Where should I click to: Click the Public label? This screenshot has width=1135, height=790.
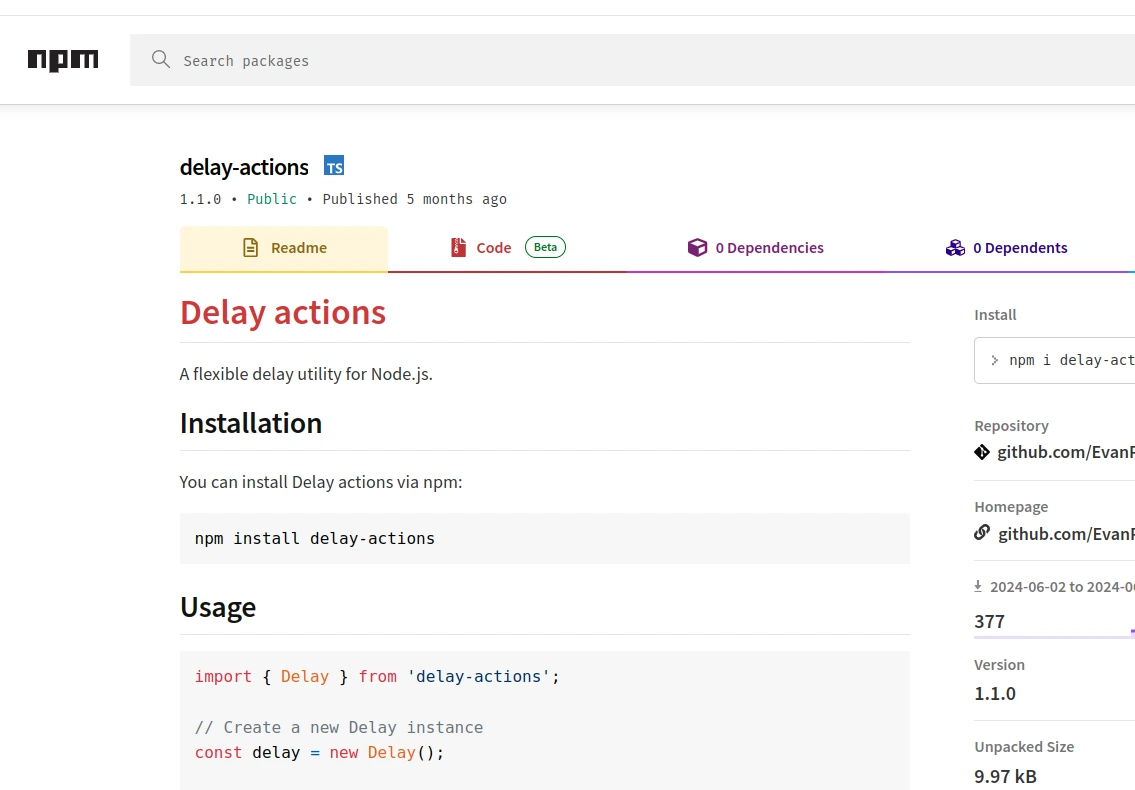(271, 199)
